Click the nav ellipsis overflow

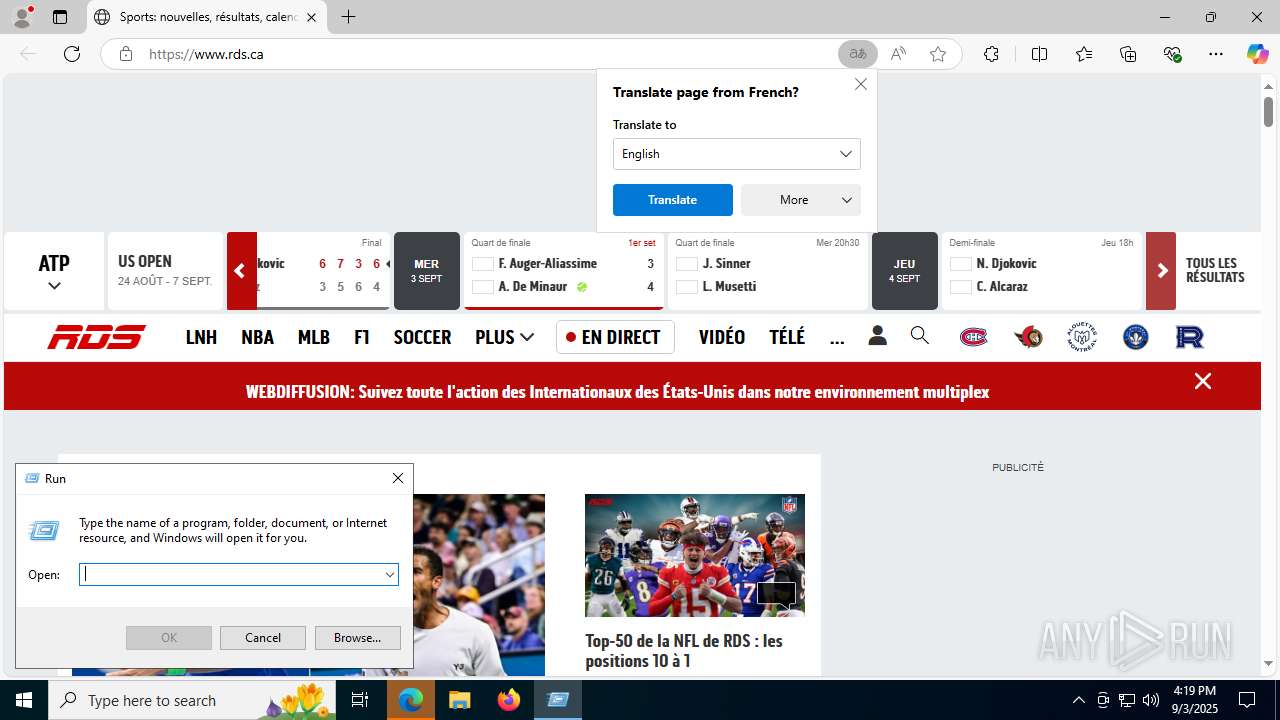837,339
